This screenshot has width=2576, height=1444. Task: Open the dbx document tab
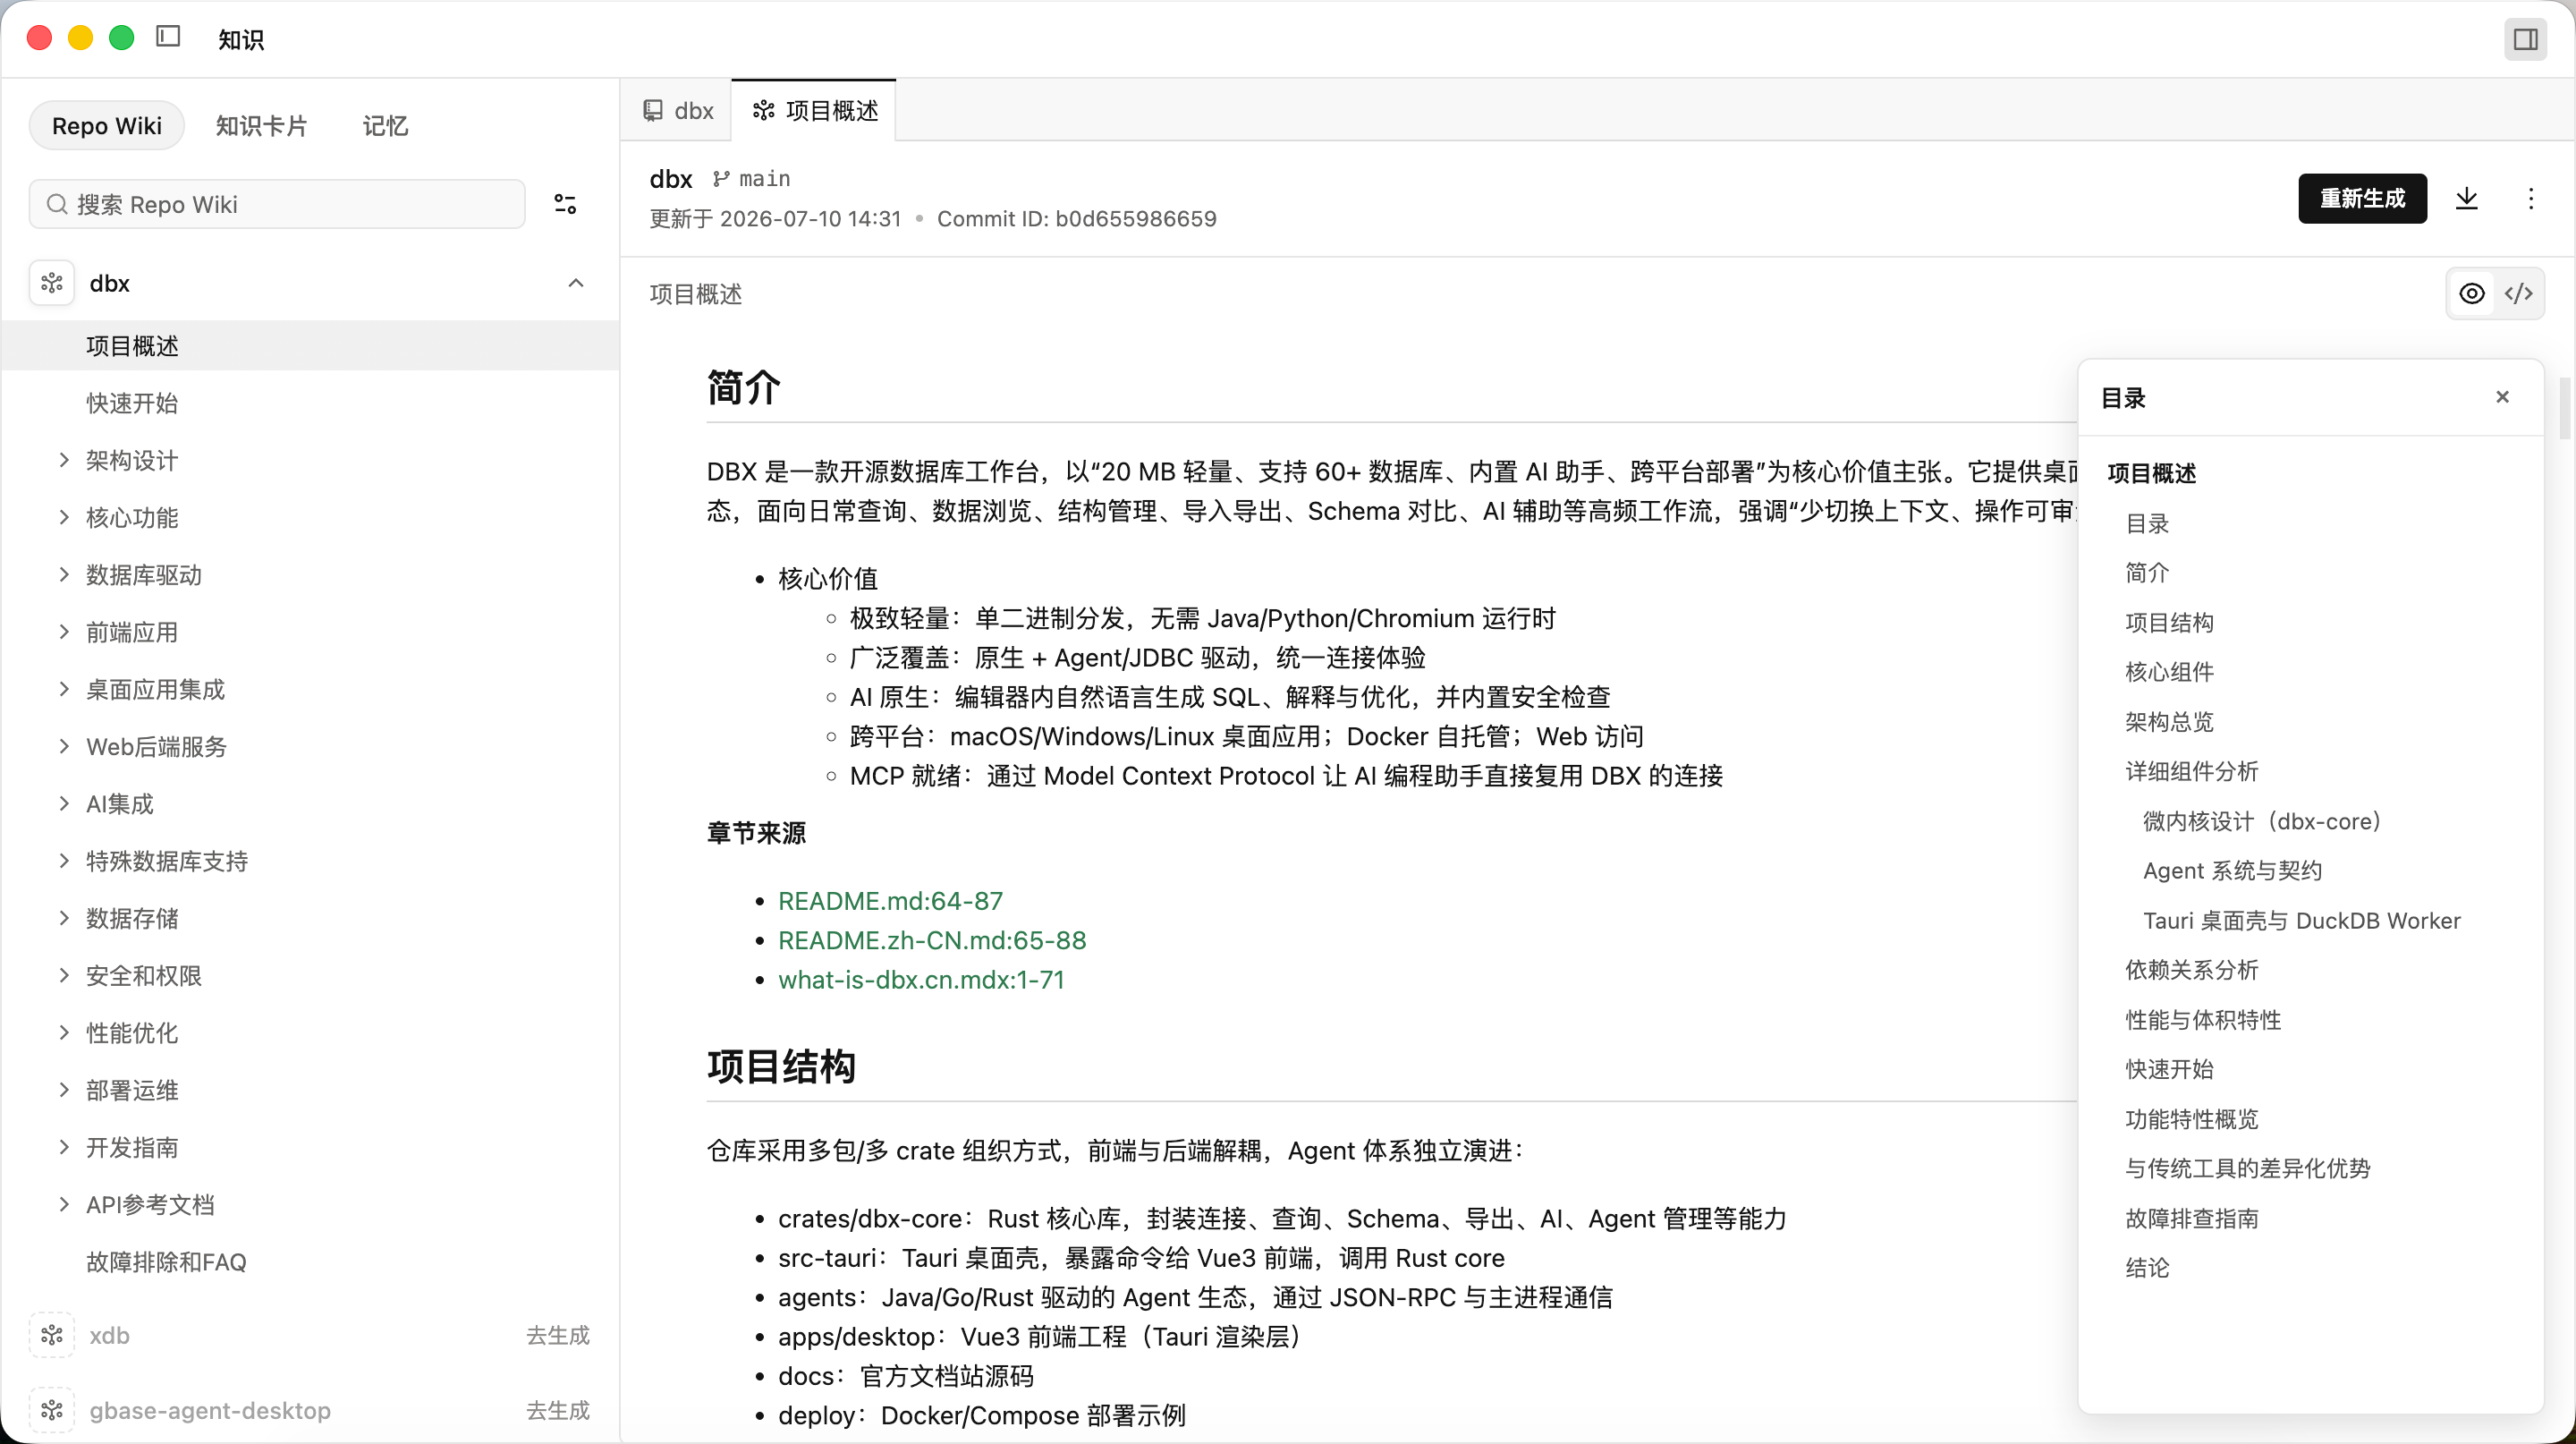pyautogui.click(x=678, y=110)
